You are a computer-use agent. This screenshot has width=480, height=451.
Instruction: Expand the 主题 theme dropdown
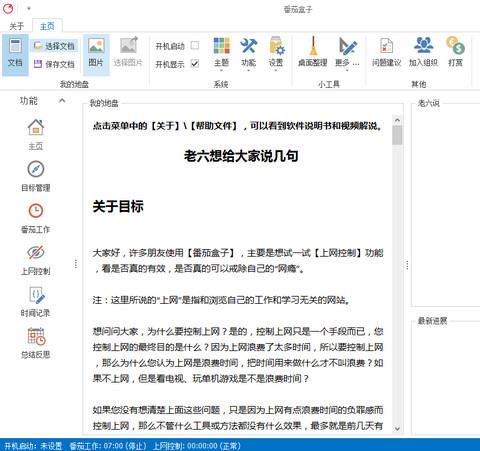221,53
